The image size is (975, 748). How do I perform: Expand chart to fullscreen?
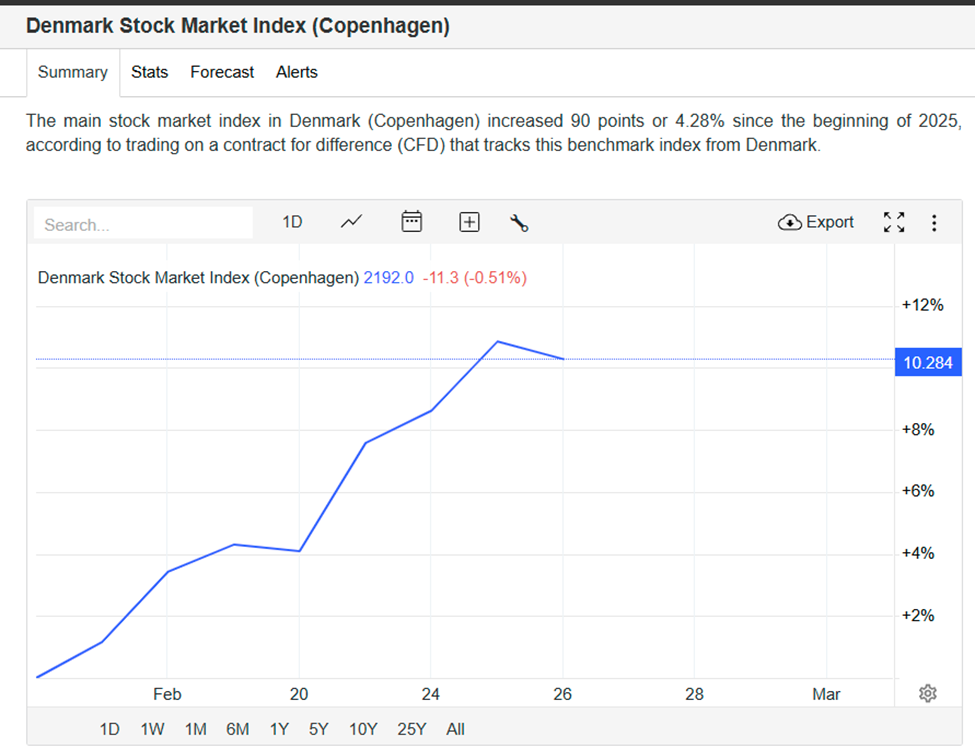click(x=894, y=222)
